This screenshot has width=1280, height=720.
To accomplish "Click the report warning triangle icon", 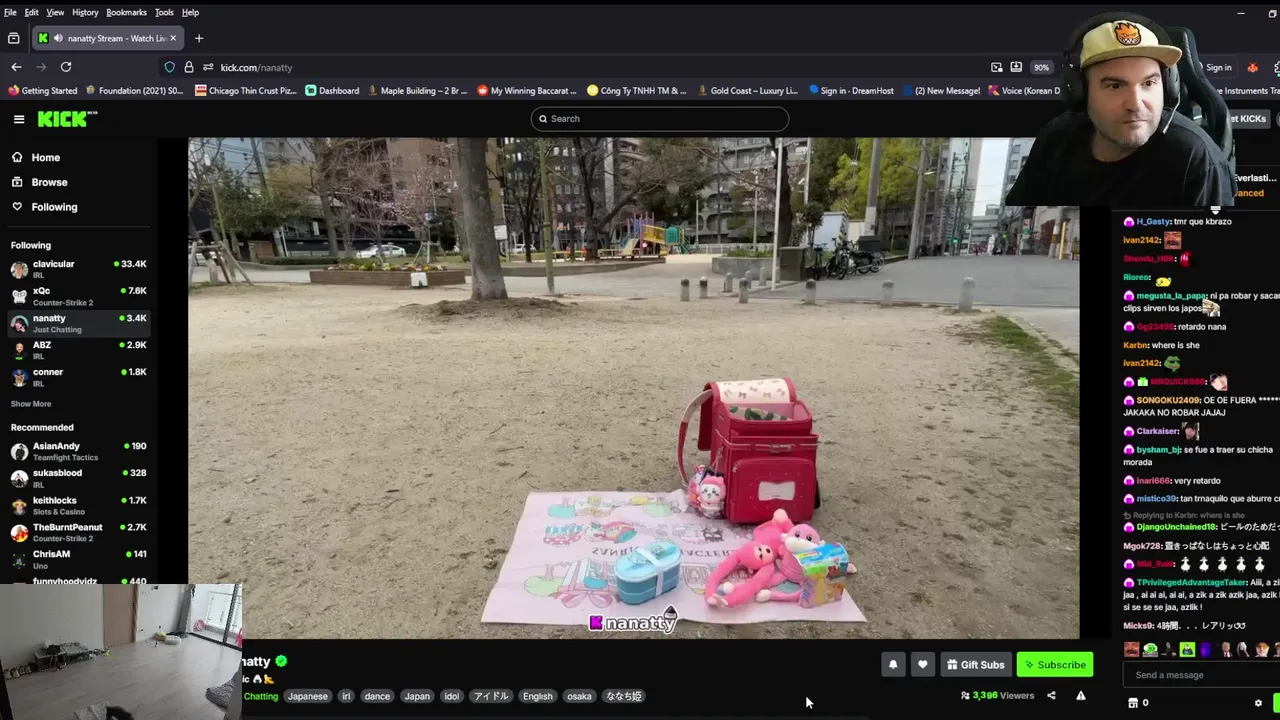I will pos(1080,696).
